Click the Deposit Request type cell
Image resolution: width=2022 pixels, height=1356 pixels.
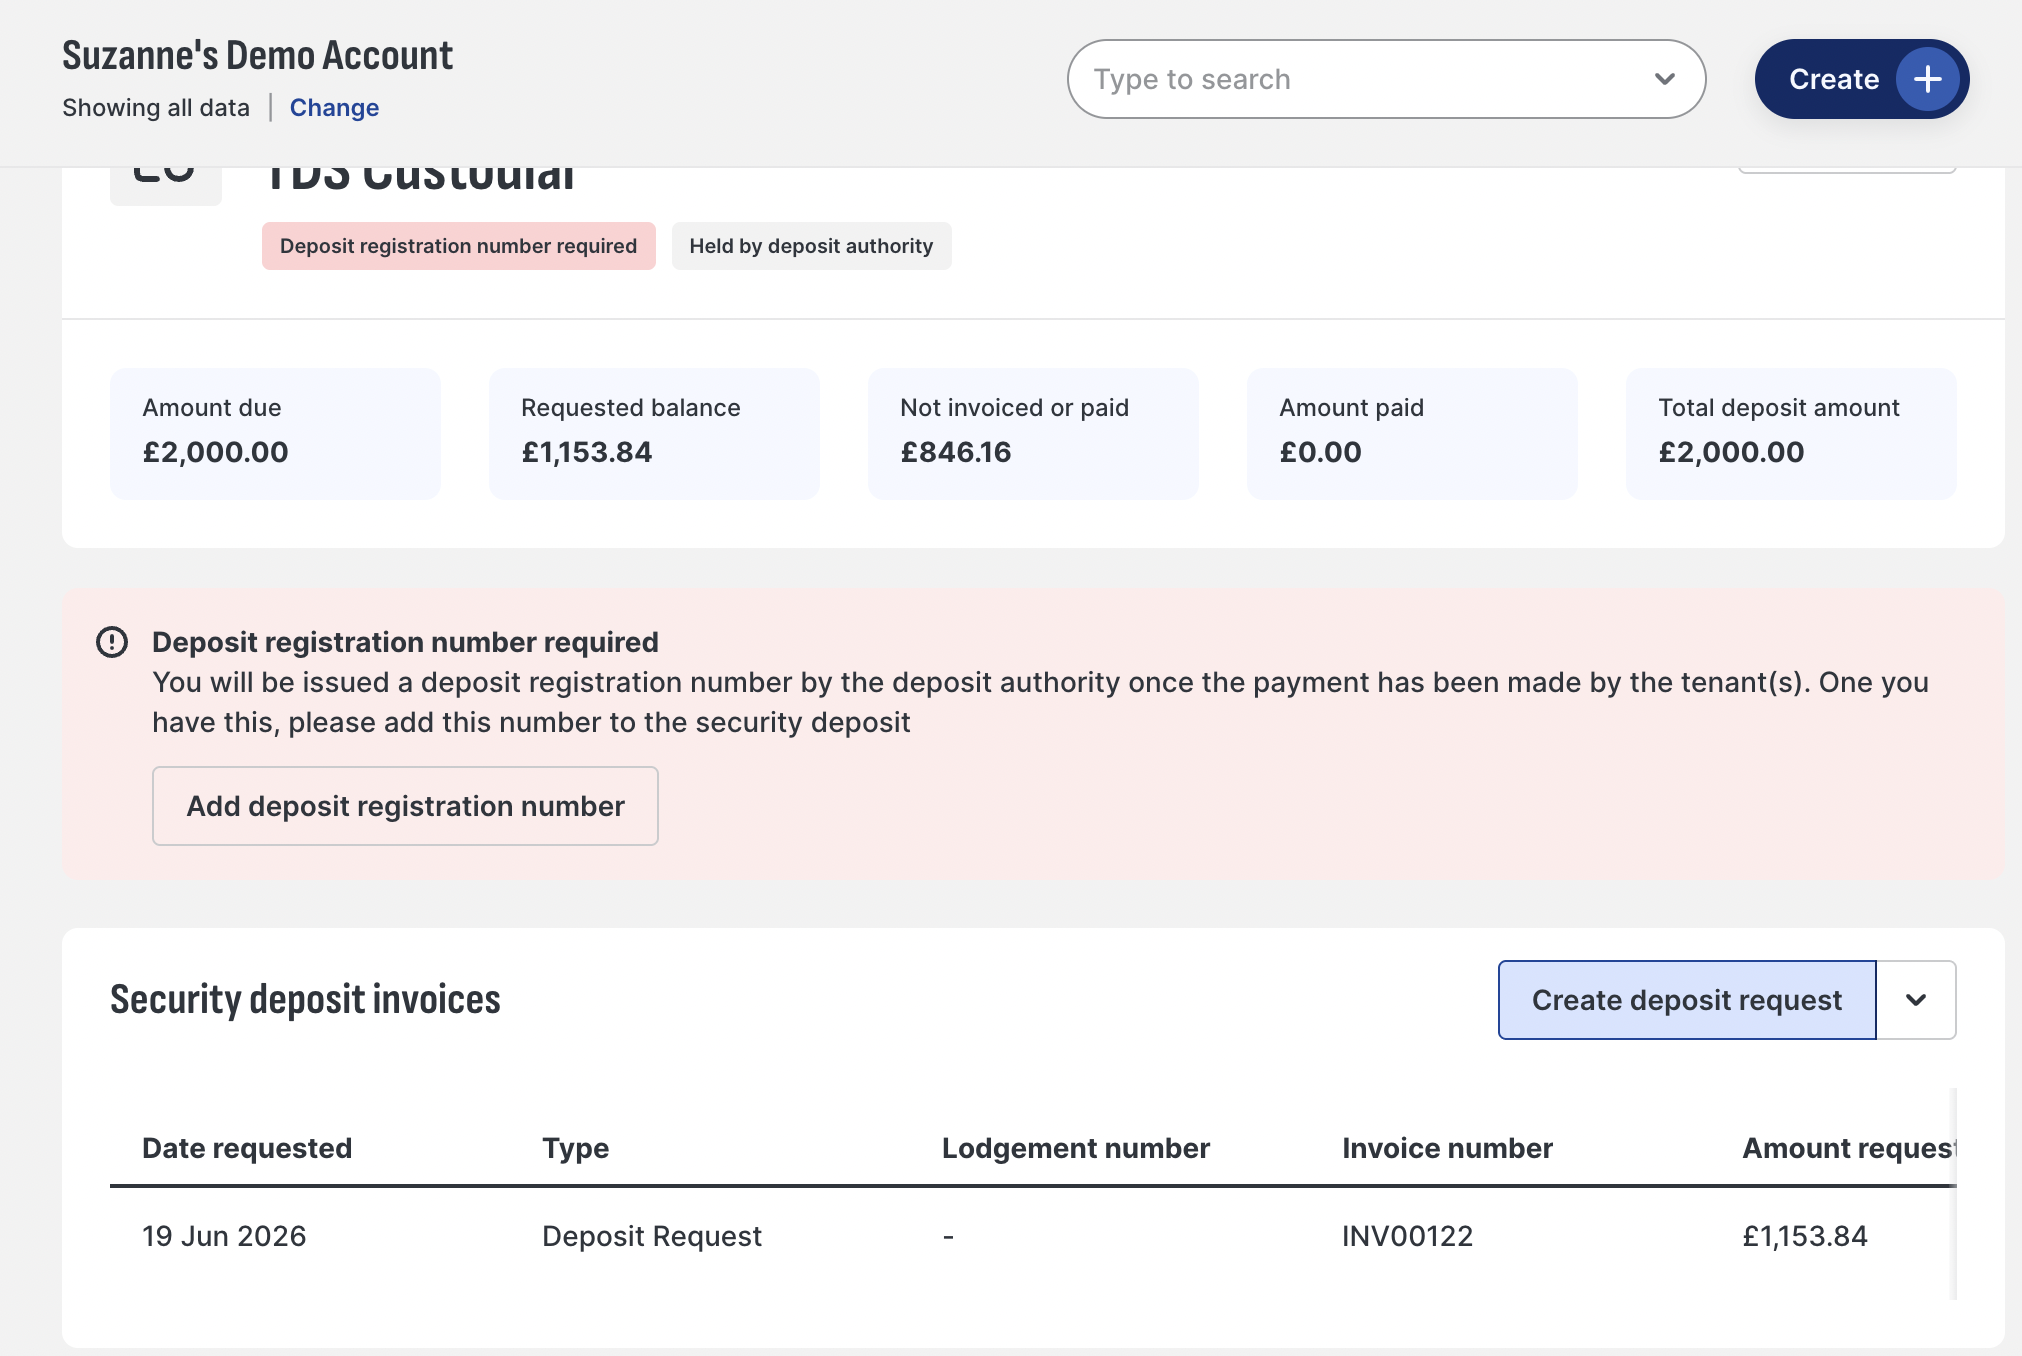(x=652, y=1236)
